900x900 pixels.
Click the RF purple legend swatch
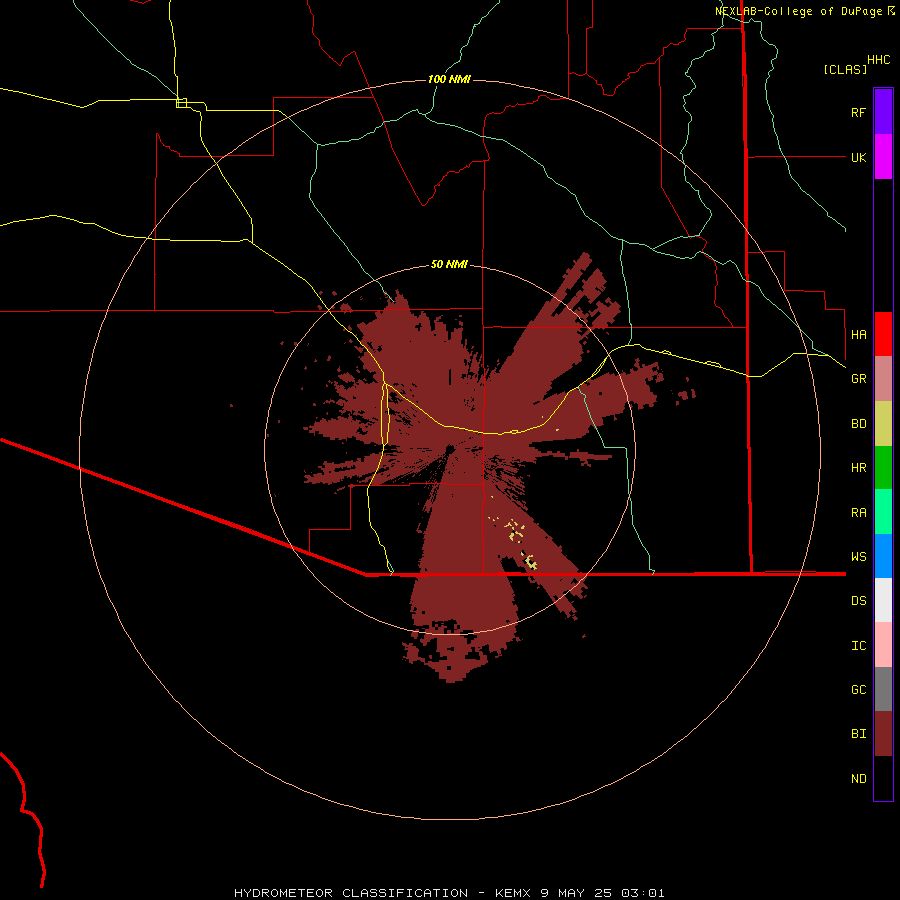883,112
